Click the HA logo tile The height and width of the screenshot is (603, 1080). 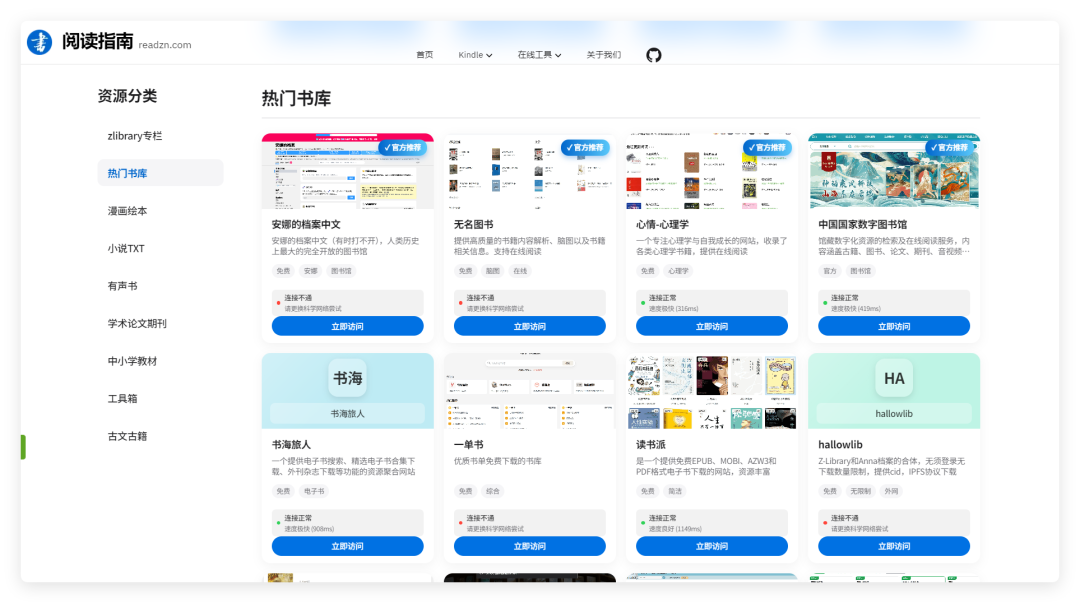[894, 378]
